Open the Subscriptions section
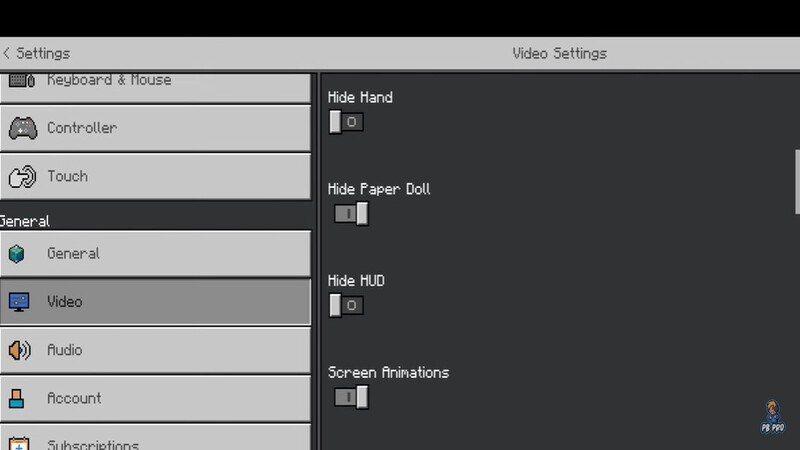The image size is (800, 450). tap(155, 440)
